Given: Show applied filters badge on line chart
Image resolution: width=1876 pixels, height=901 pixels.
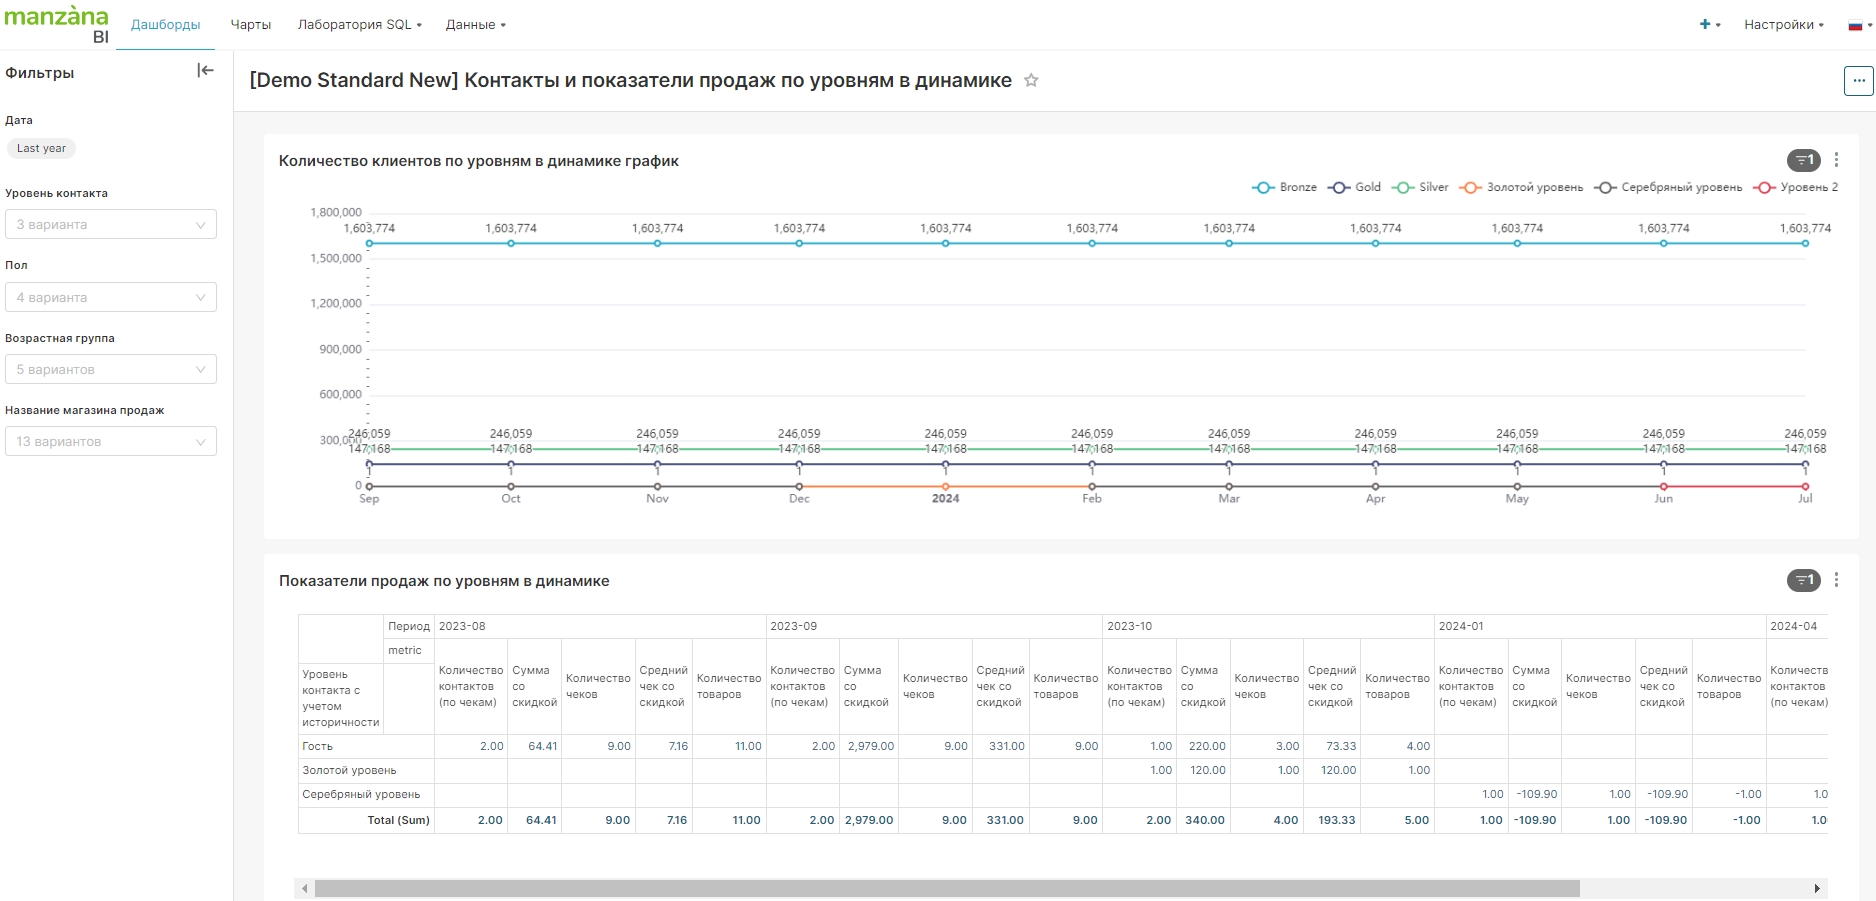Looking at the screenshot, I should click(x=1803, y=160).
